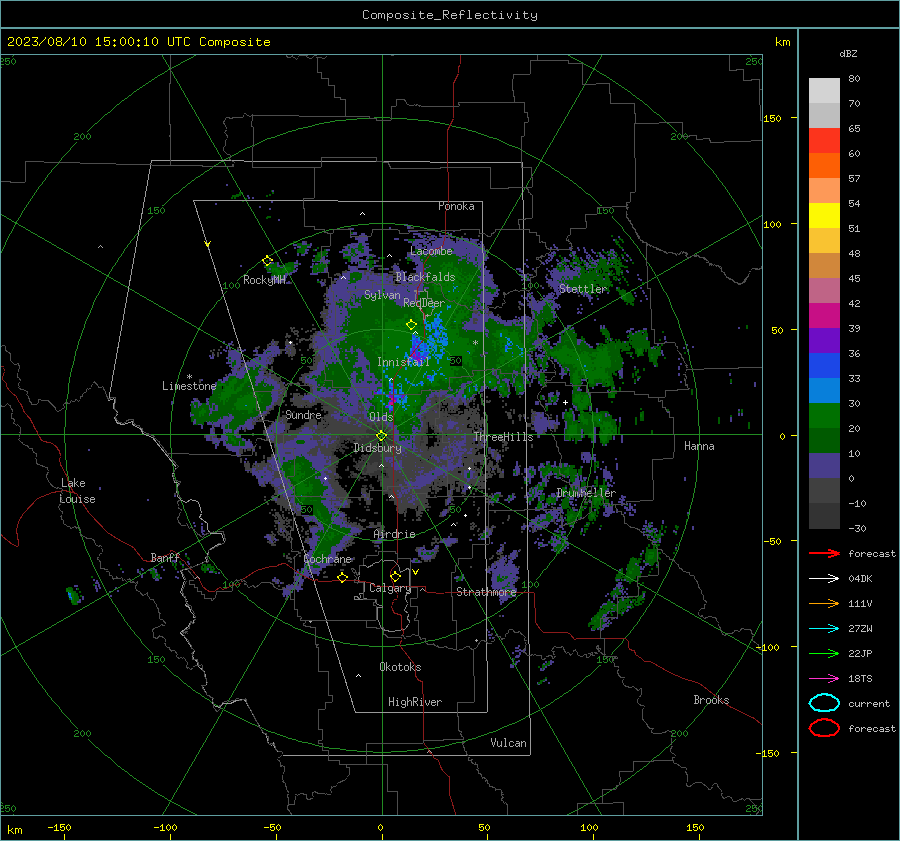This screenshot has width=900, height=841.
Task: Click the Cochrane city label
Action: [x=327, y=559]
